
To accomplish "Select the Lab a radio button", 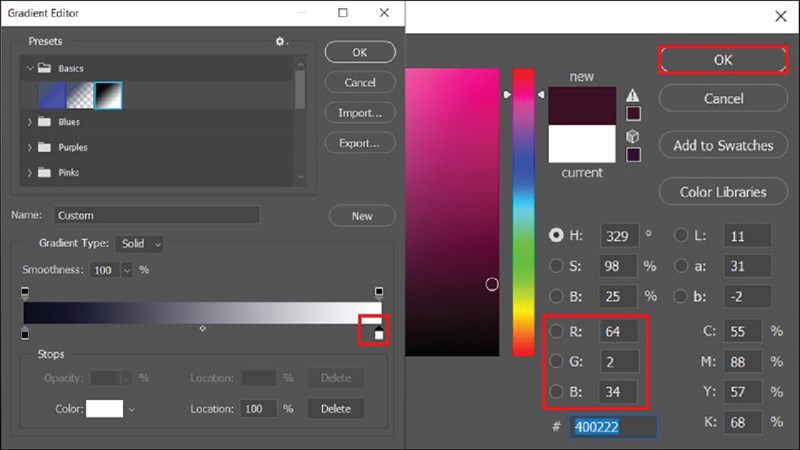I will [x=681, y=266].
